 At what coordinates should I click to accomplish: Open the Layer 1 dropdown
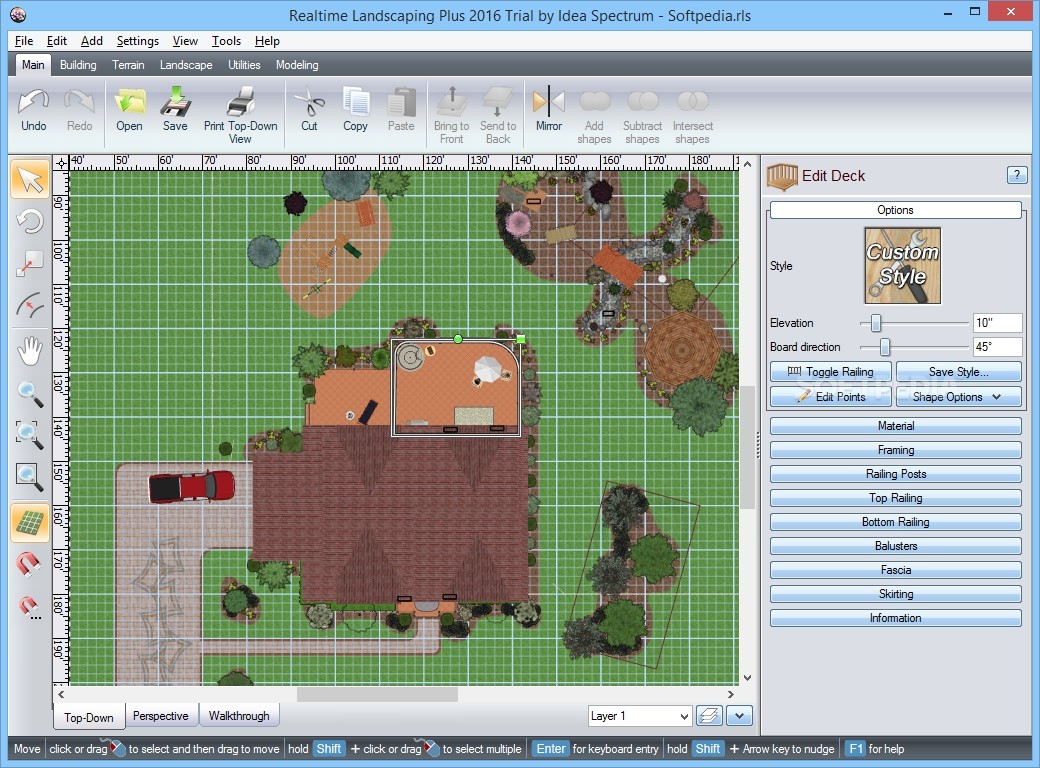click(x=640, y=716)
